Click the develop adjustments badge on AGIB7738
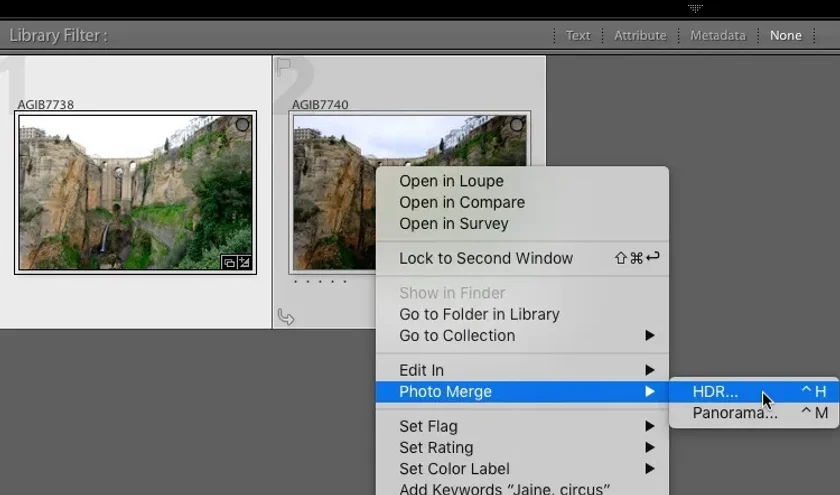This screenshot has height=495, width=840. pyautogui.click(x=244, y=262)
